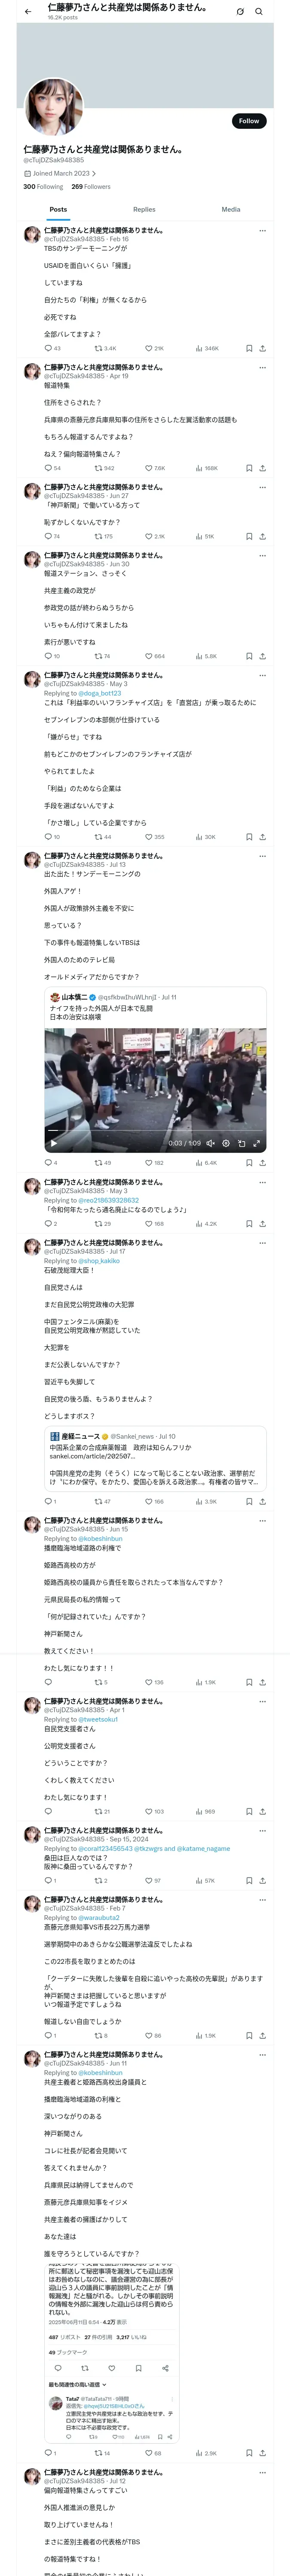Repost the Feb 16 post
Image resolution: width=290 pixels, height=2576 pixels.
[x=105, y=348]
